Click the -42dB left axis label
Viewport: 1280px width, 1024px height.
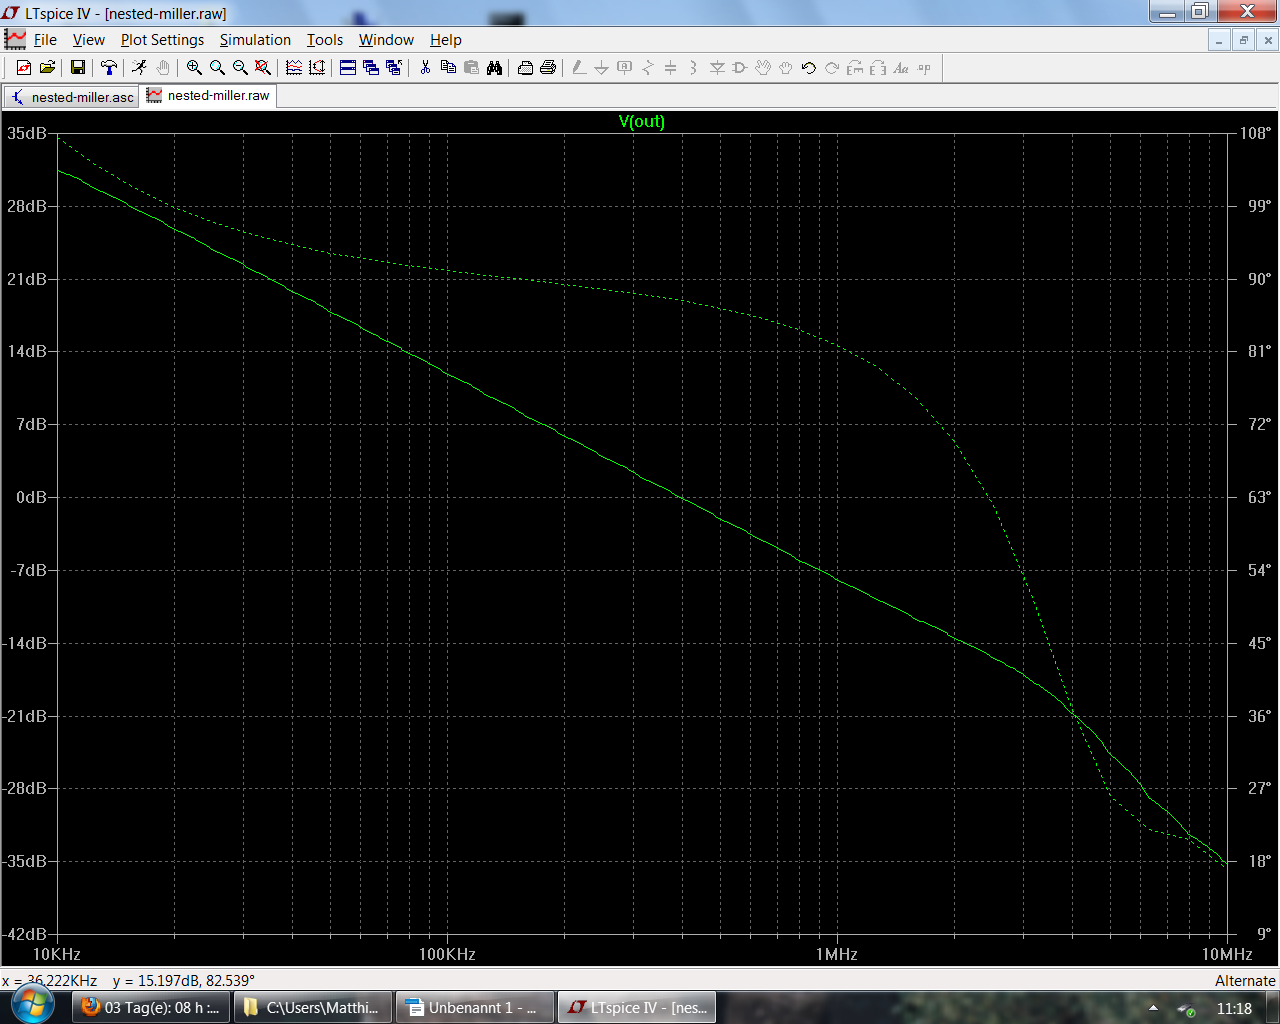click(x=25, y=934)
